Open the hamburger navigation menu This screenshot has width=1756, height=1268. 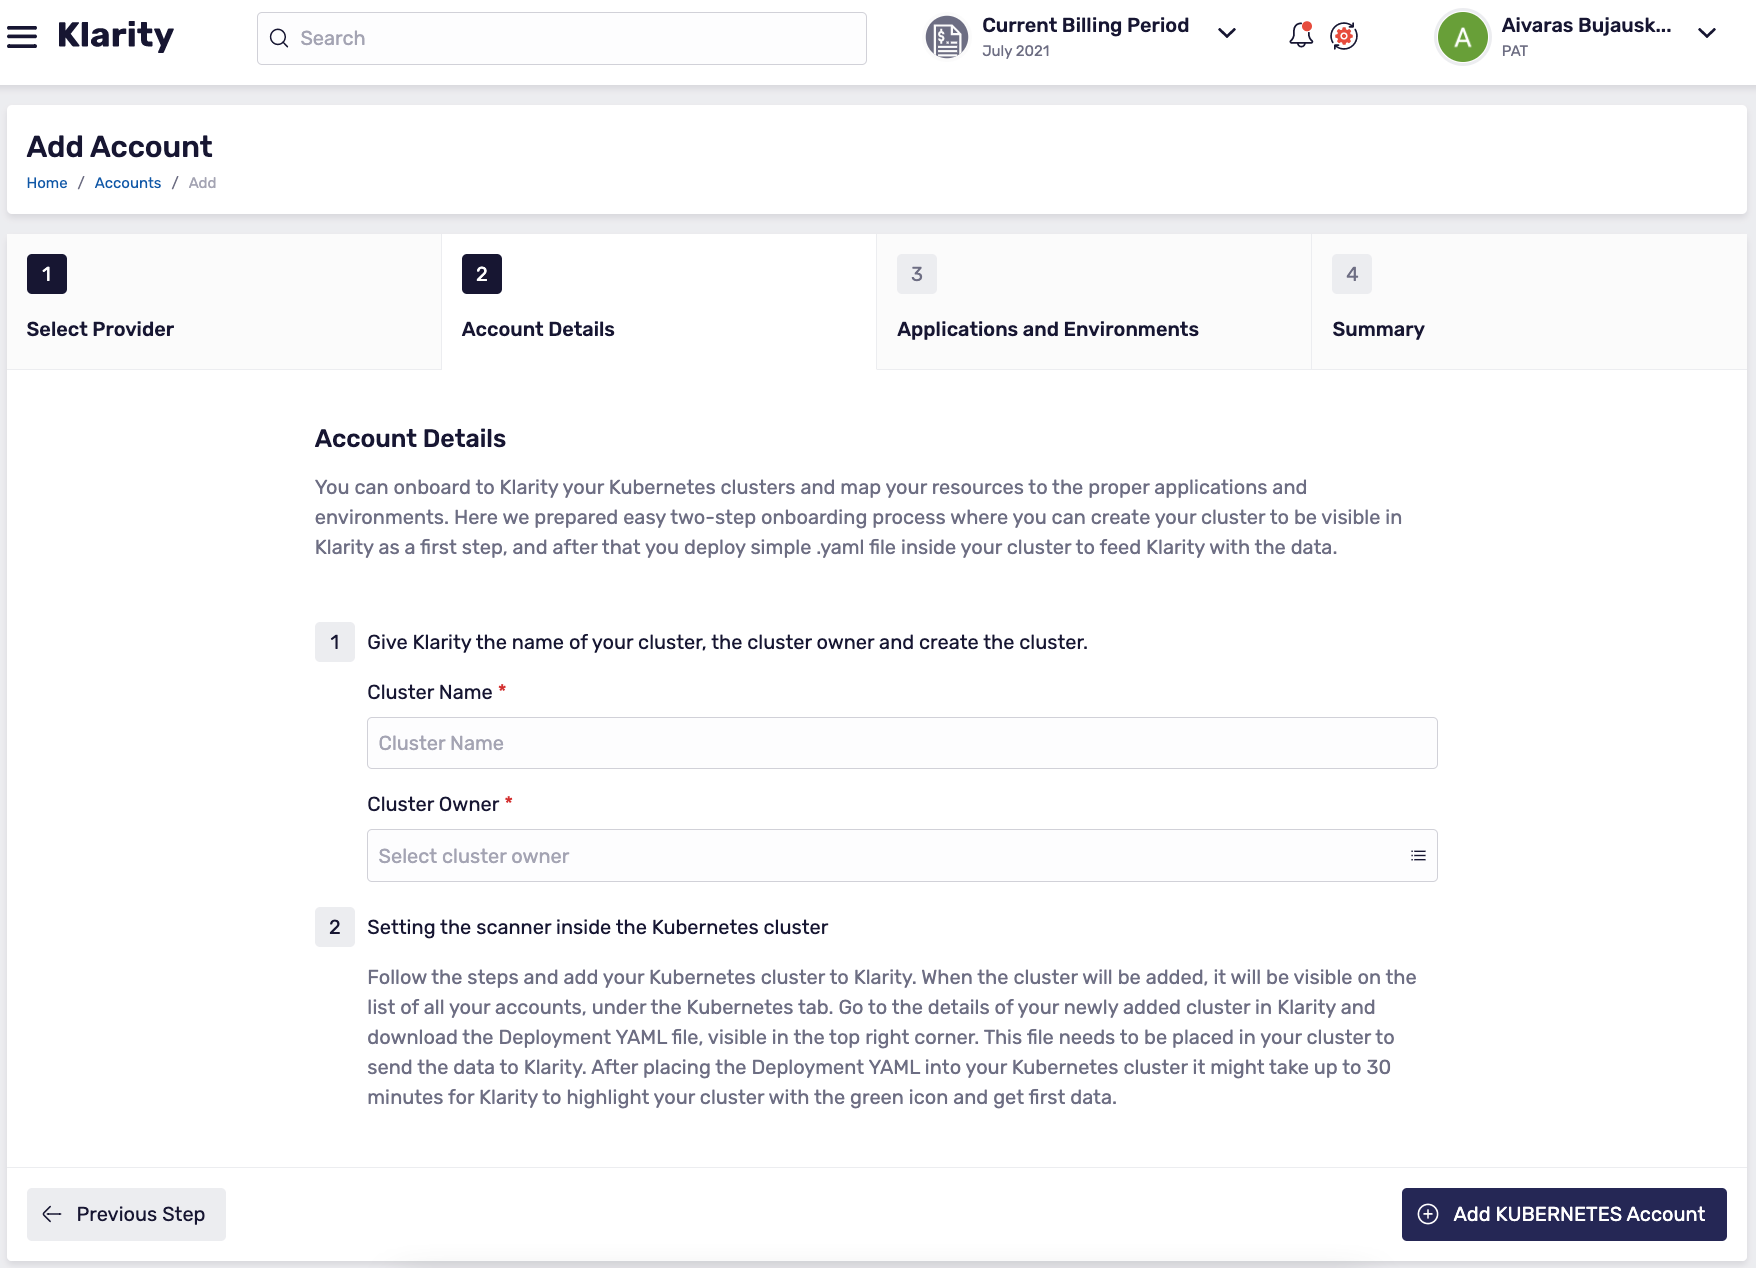point(22,38)
